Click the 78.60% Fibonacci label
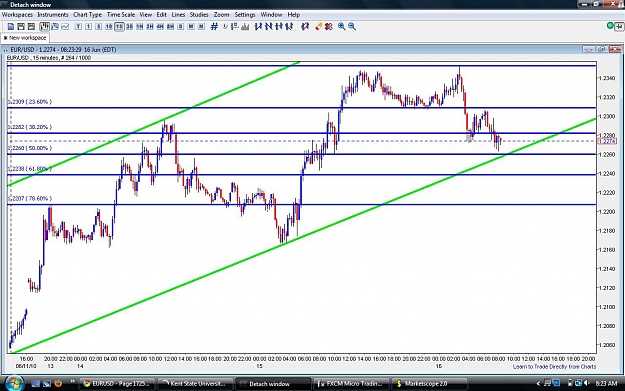The width and height of the screenshot is (625, 391). [30, 198]
